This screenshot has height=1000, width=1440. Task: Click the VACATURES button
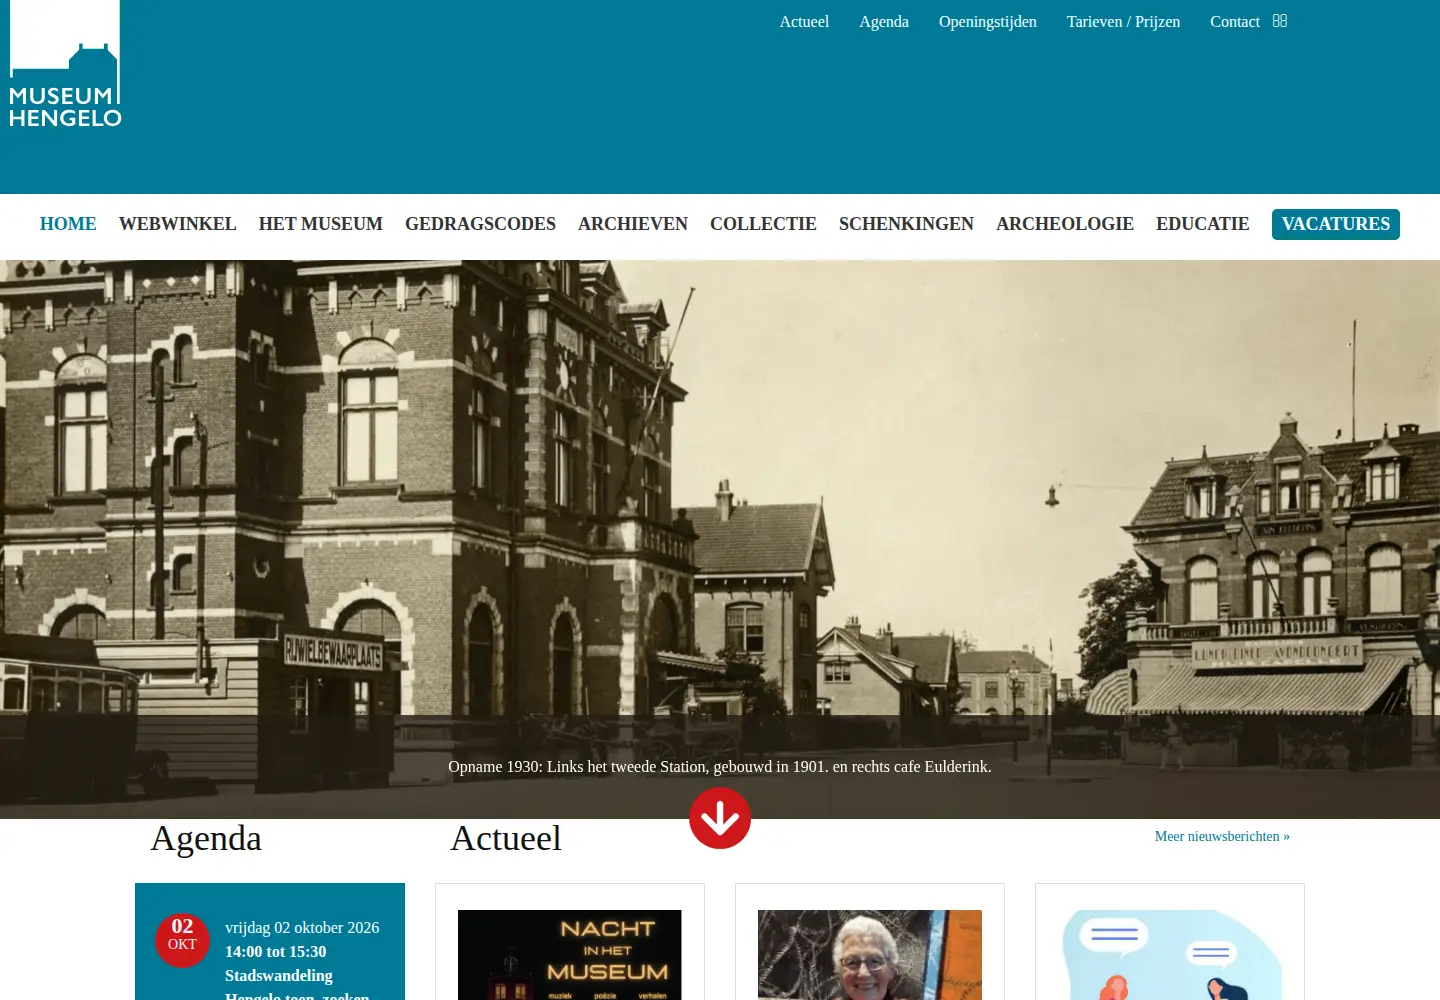pos(1336,224)
